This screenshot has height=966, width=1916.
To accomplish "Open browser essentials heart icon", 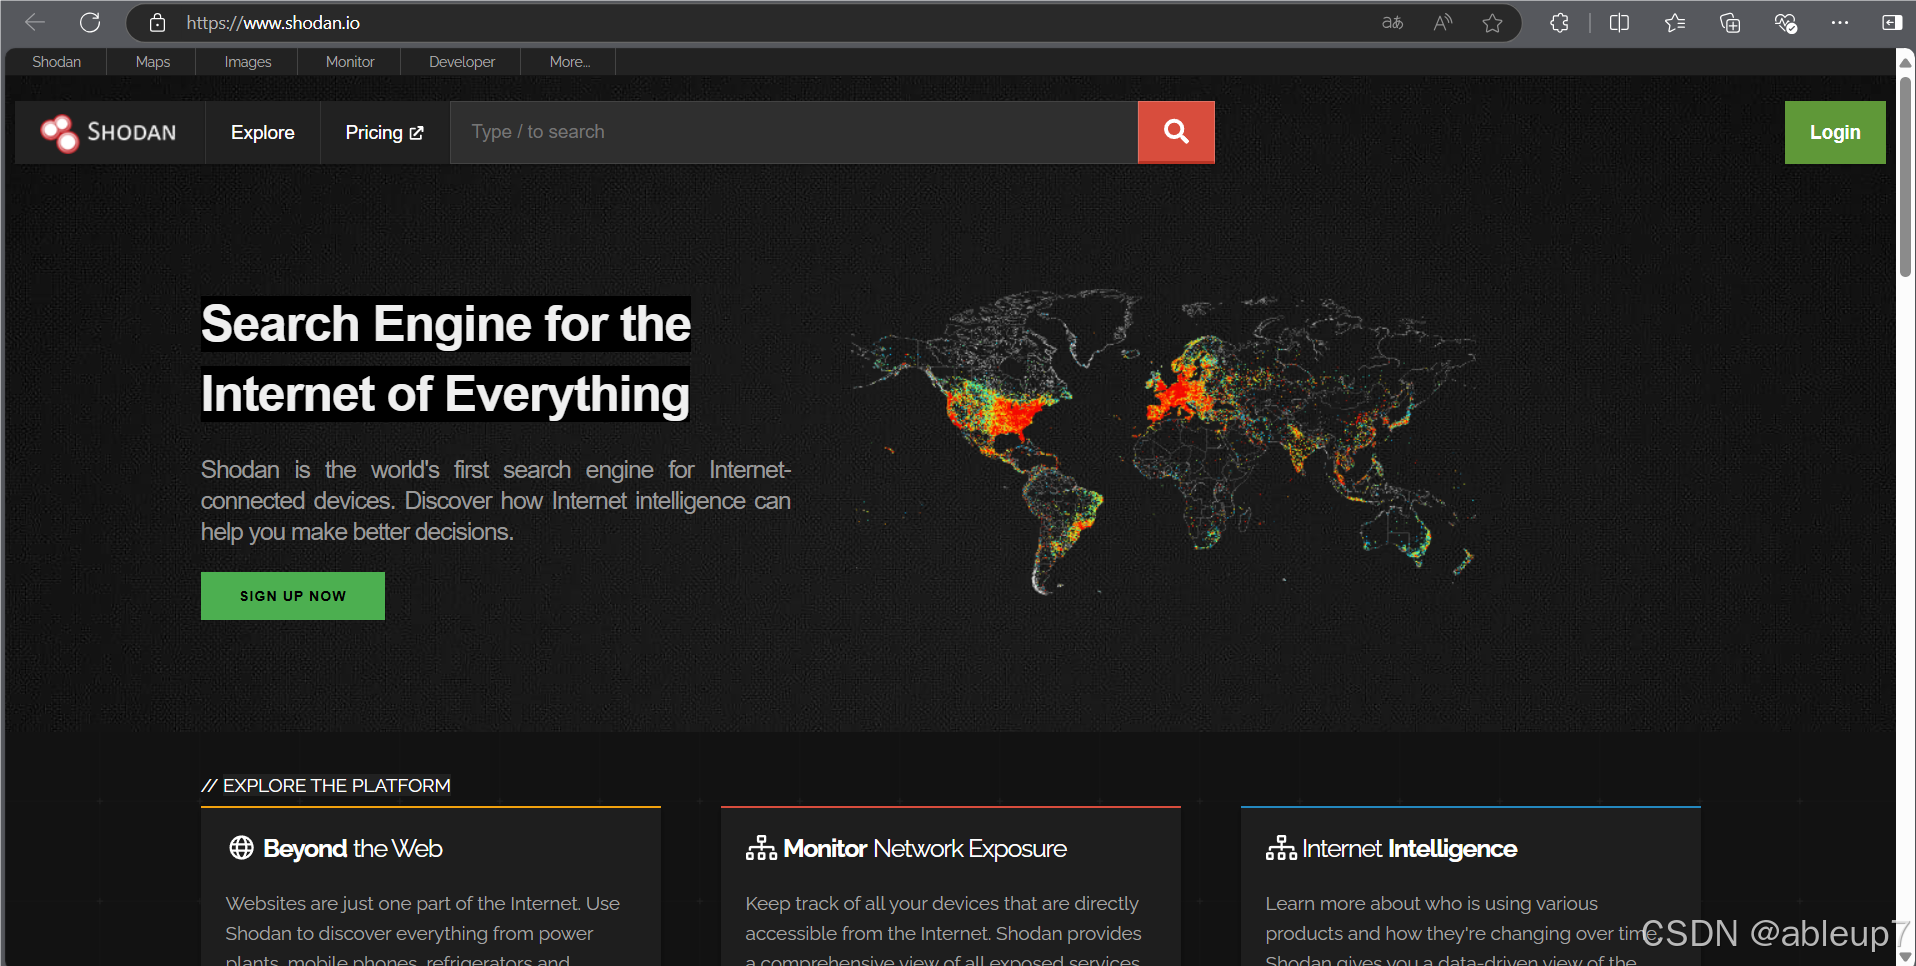I will [x=1785, y=22].
